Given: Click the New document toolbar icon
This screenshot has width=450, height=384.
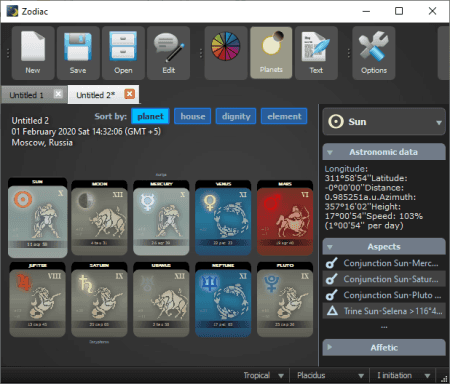Looking at the screenshot, I should pos(33,53).
